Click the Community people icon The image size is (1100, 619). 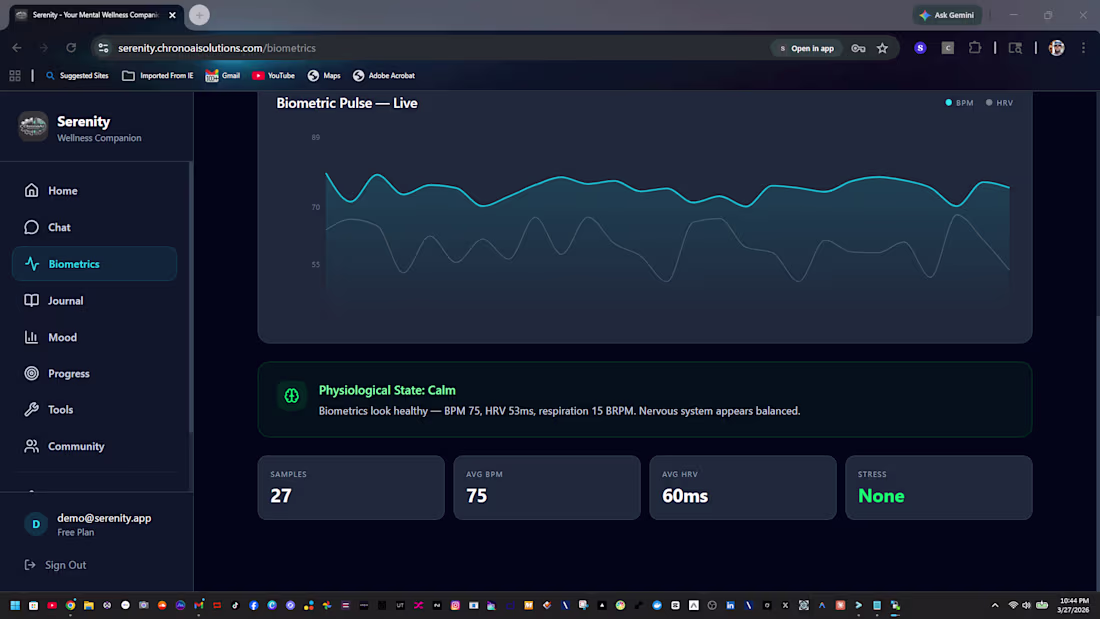[32, 446]
